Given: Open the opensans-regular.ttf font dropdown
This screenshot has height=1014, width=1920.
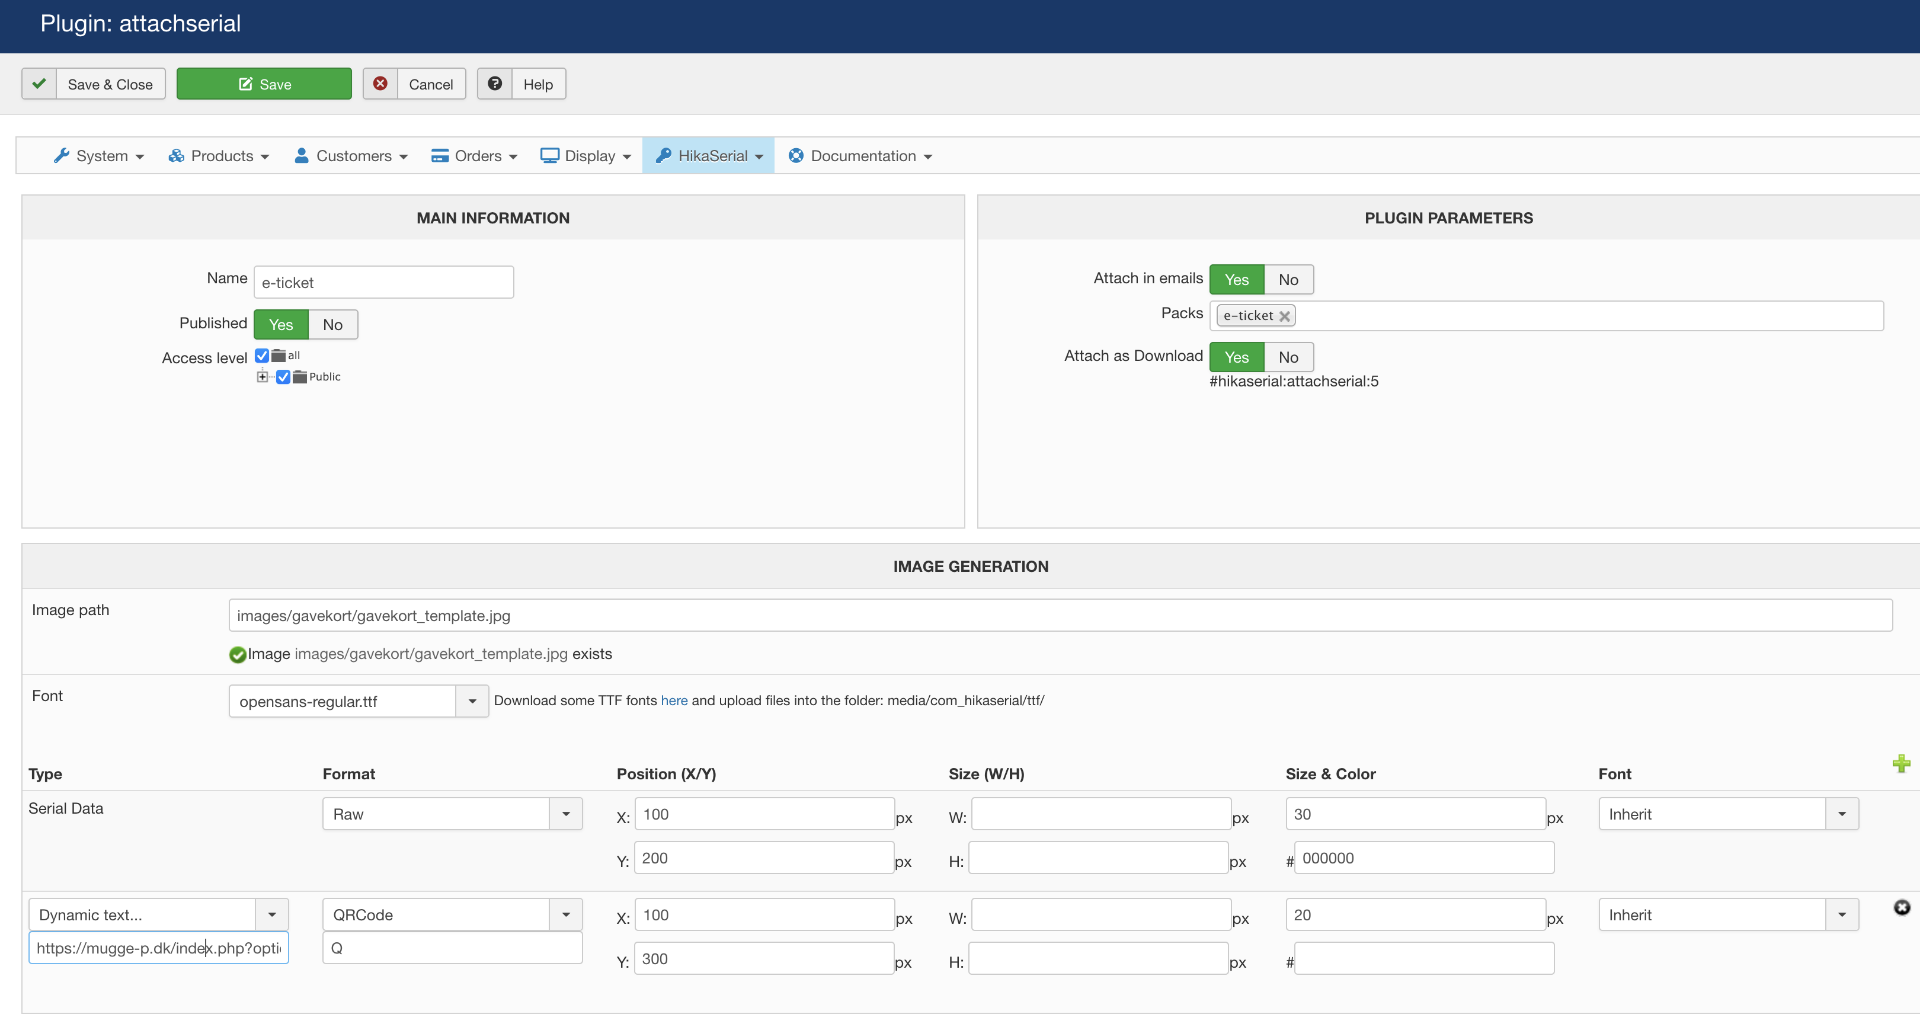Looking at the screenshot, I should [472, 701].
